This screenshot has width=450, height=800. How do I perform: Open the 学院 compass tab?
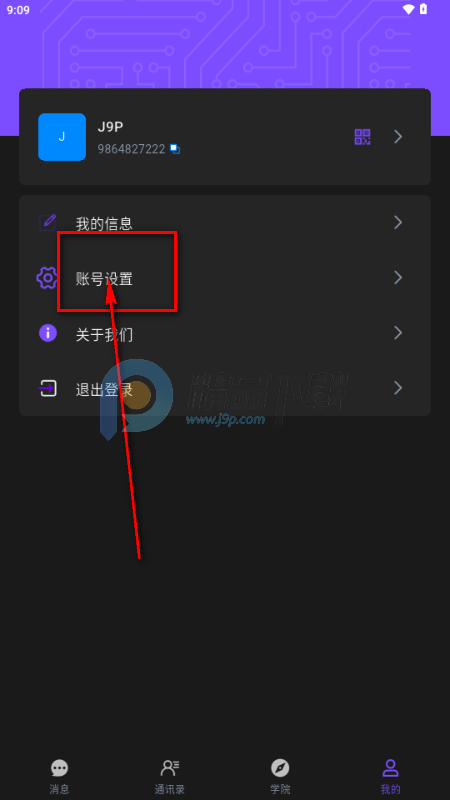(x=280, y=776)
